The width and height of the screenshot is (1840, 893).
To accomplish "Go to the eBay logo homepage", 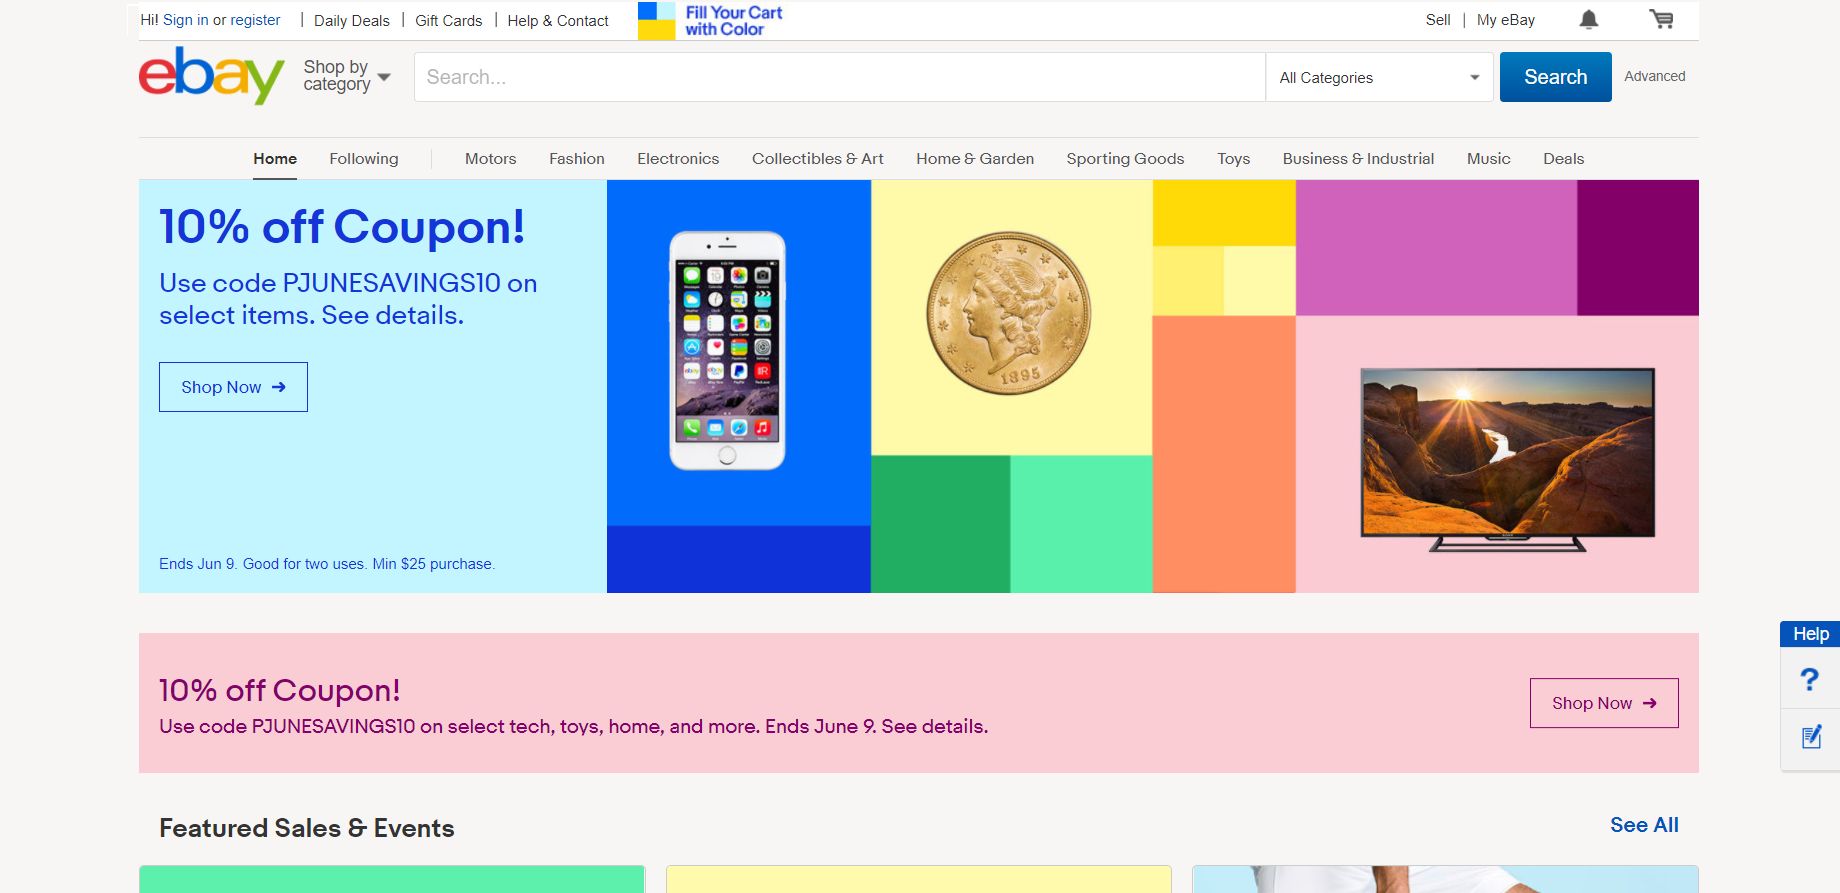I will 212,76.
